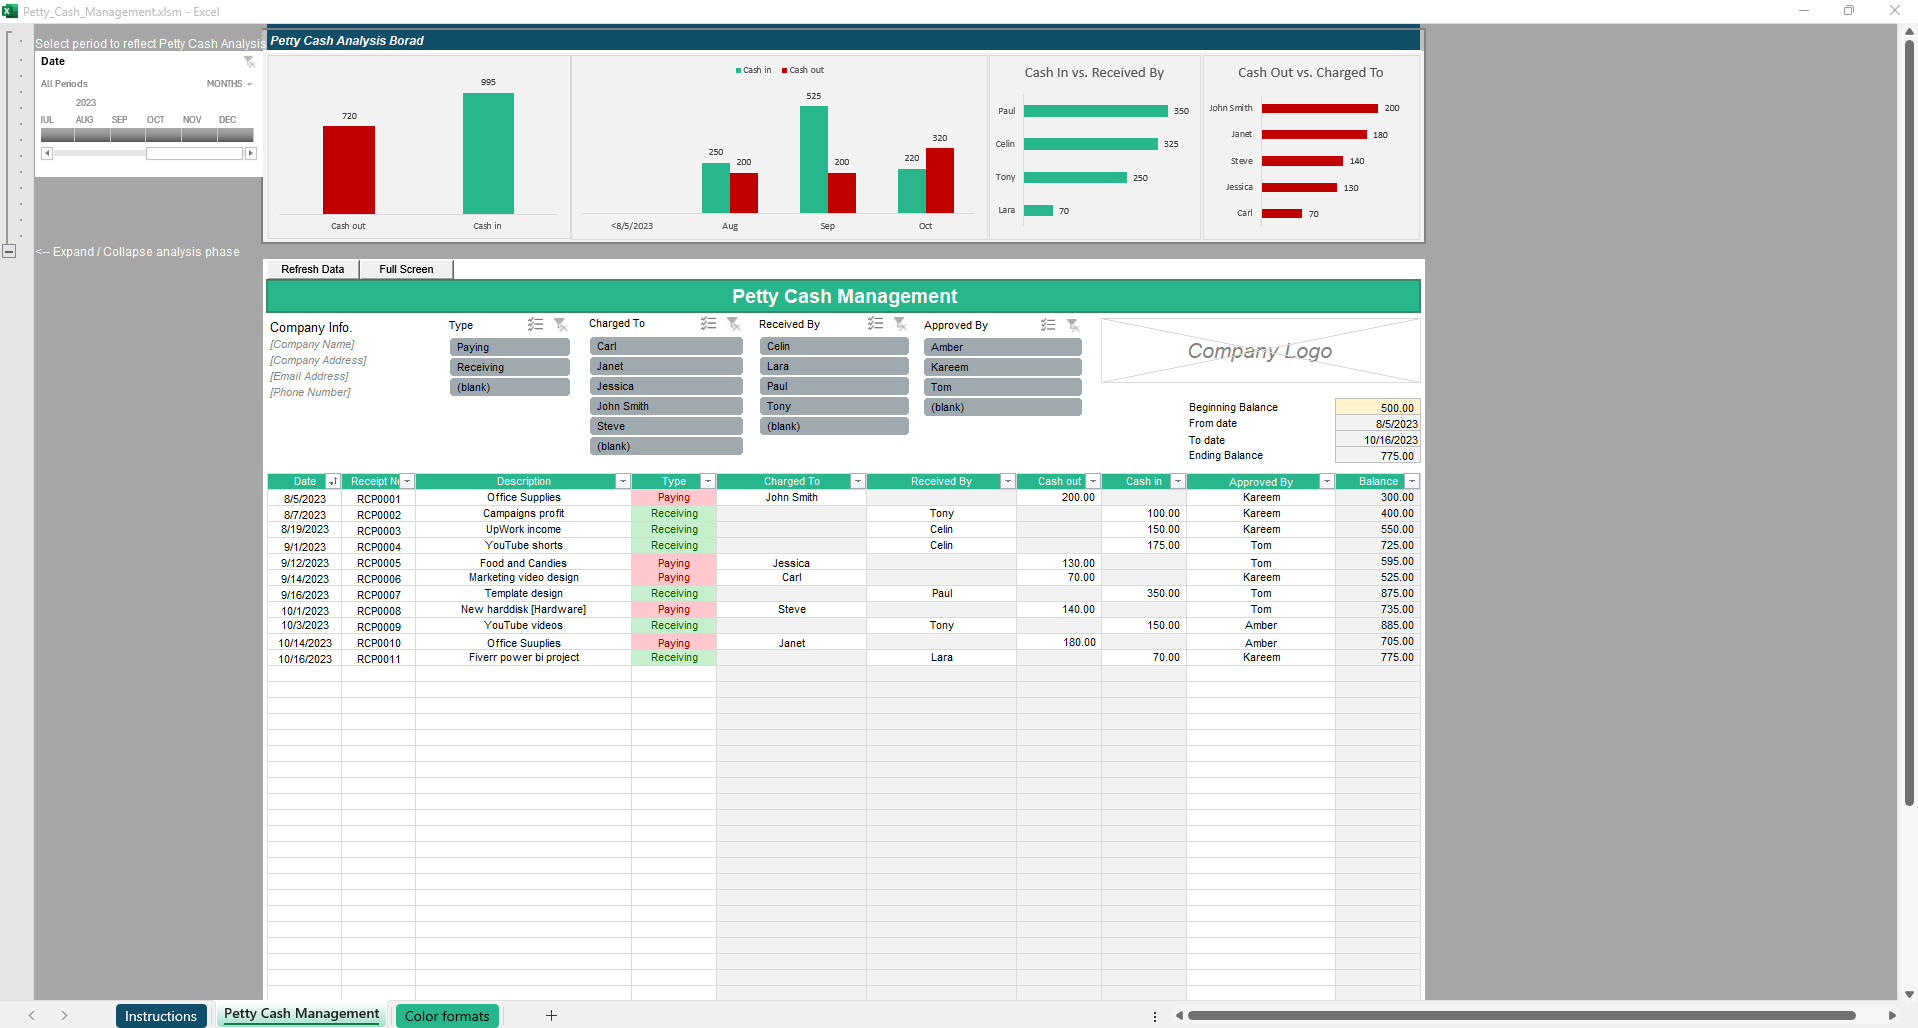
Task: Toggle the Paying item in Type slicer
Action: 509,347
